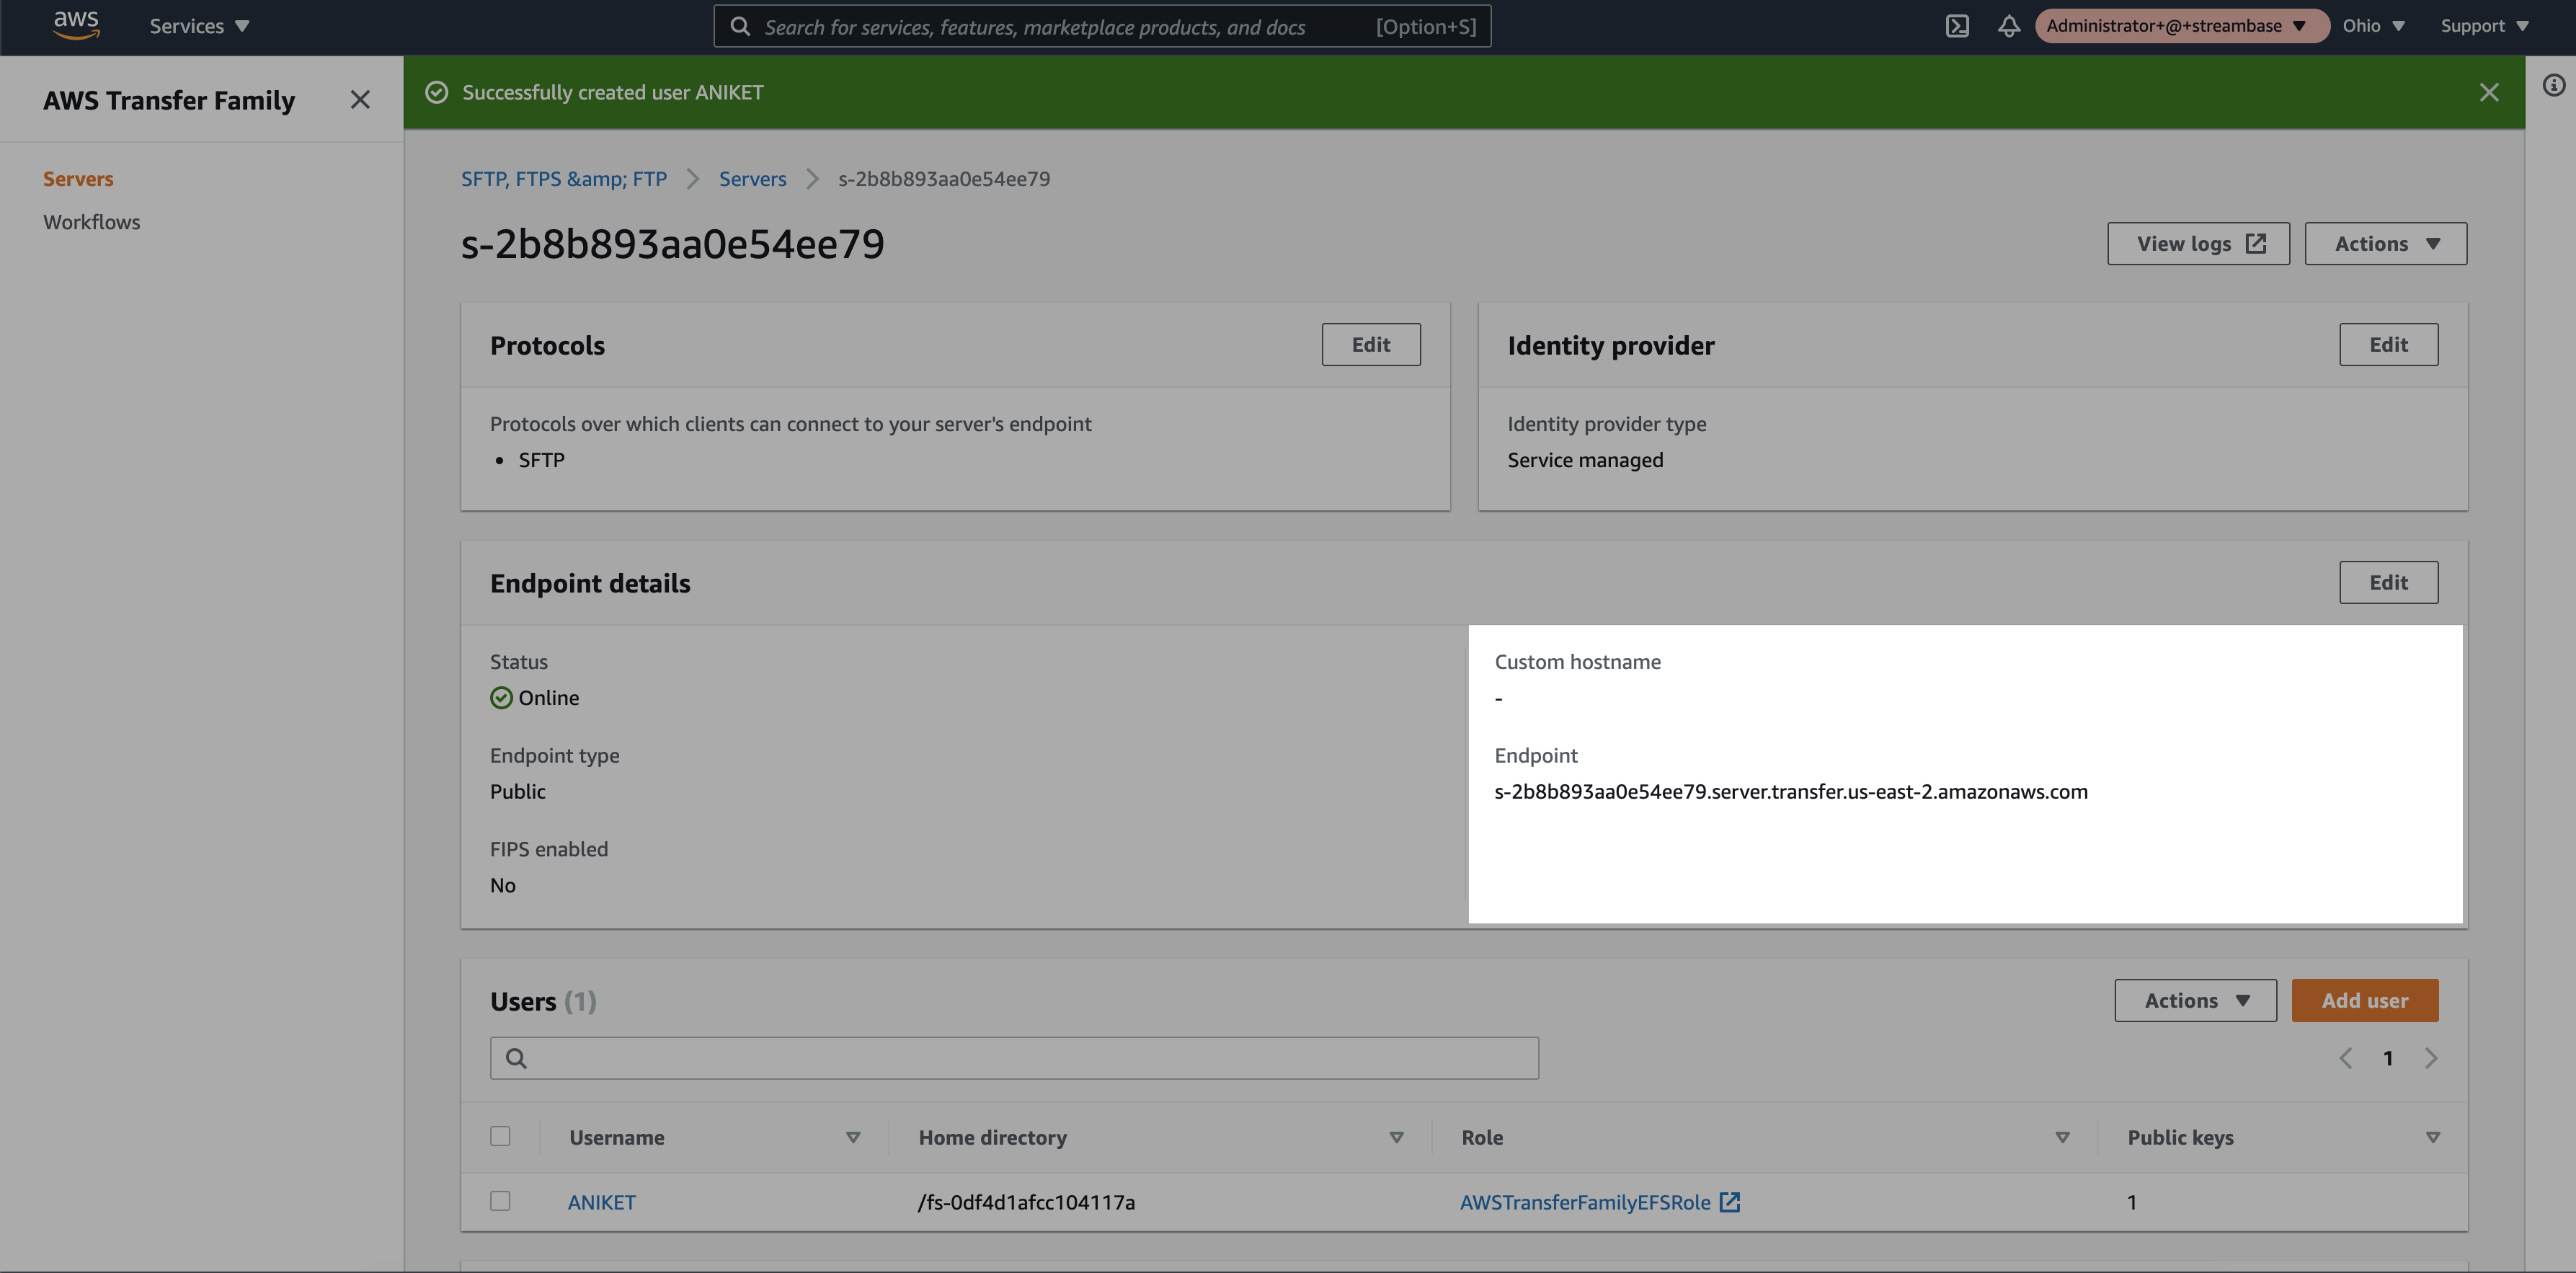Click the Service managed value

pyautogui.click(x=1585, y=460)
